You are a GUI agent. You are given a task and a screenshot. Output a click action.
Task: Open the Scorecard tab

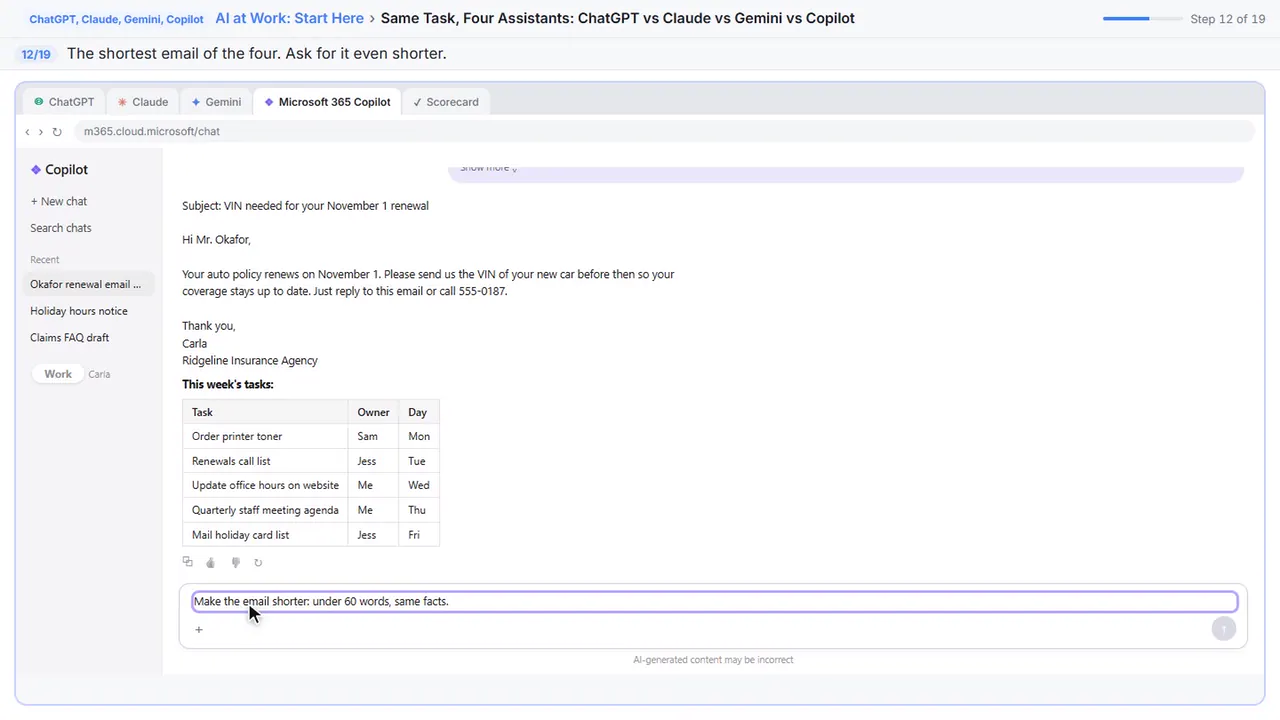click(446, 102)
